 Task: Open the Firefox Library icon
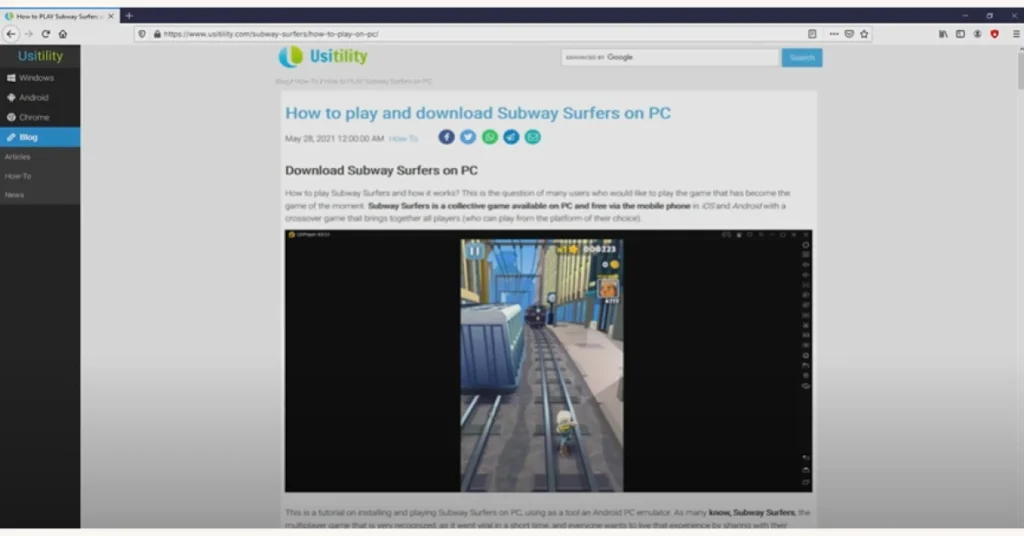[943, 34]
